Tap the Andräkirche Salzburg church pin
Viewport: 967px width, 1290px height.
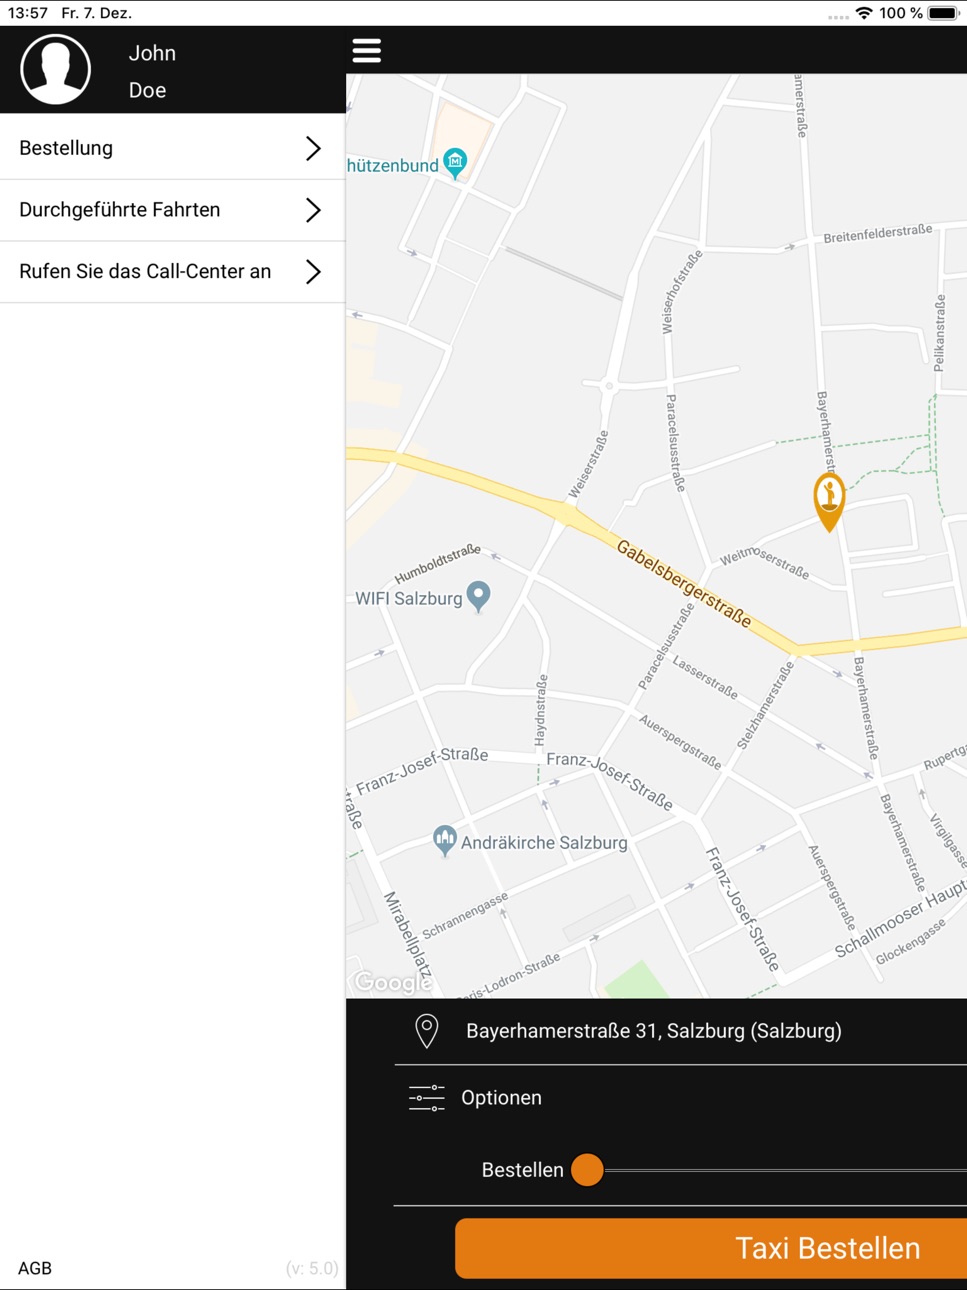[x=445, y=841]
